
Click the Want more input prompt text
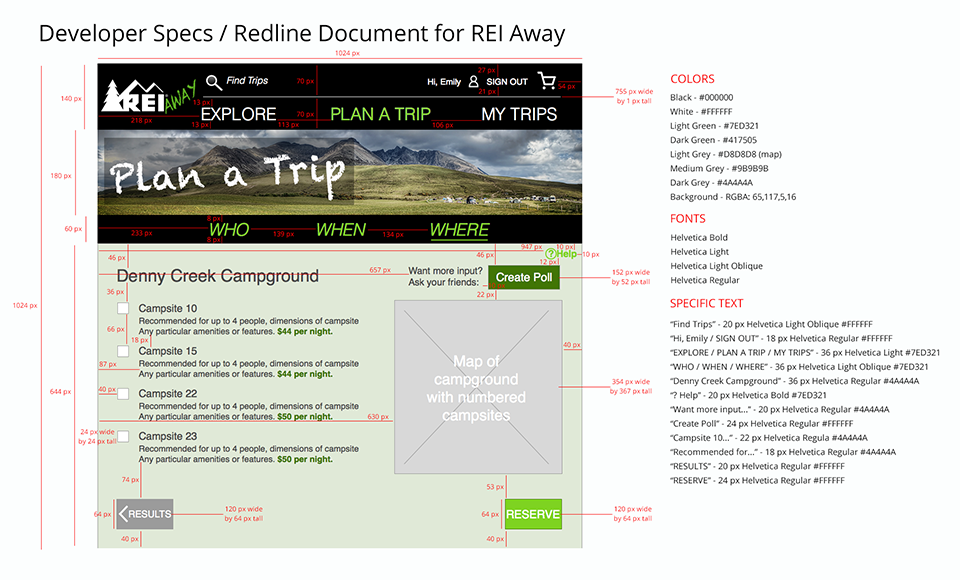[x=445, y=276]
